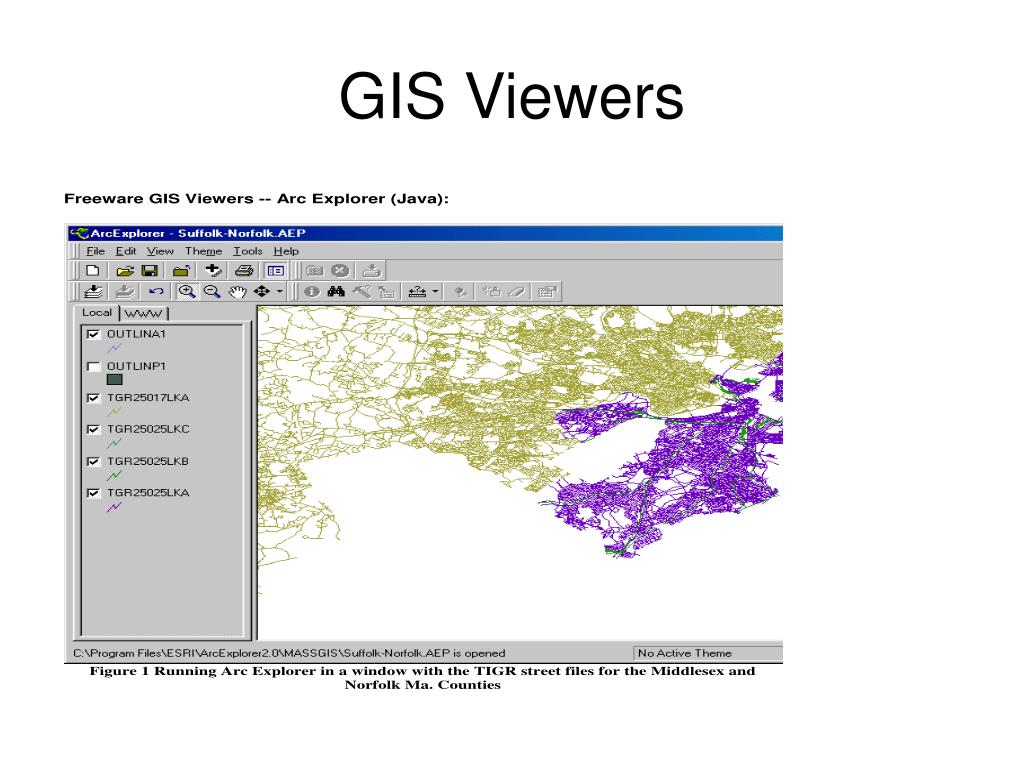Viewport: 1024px width, 768px height.
Task: Click the greyed-out round X stop icon
Action: click(x=340, y=270)
